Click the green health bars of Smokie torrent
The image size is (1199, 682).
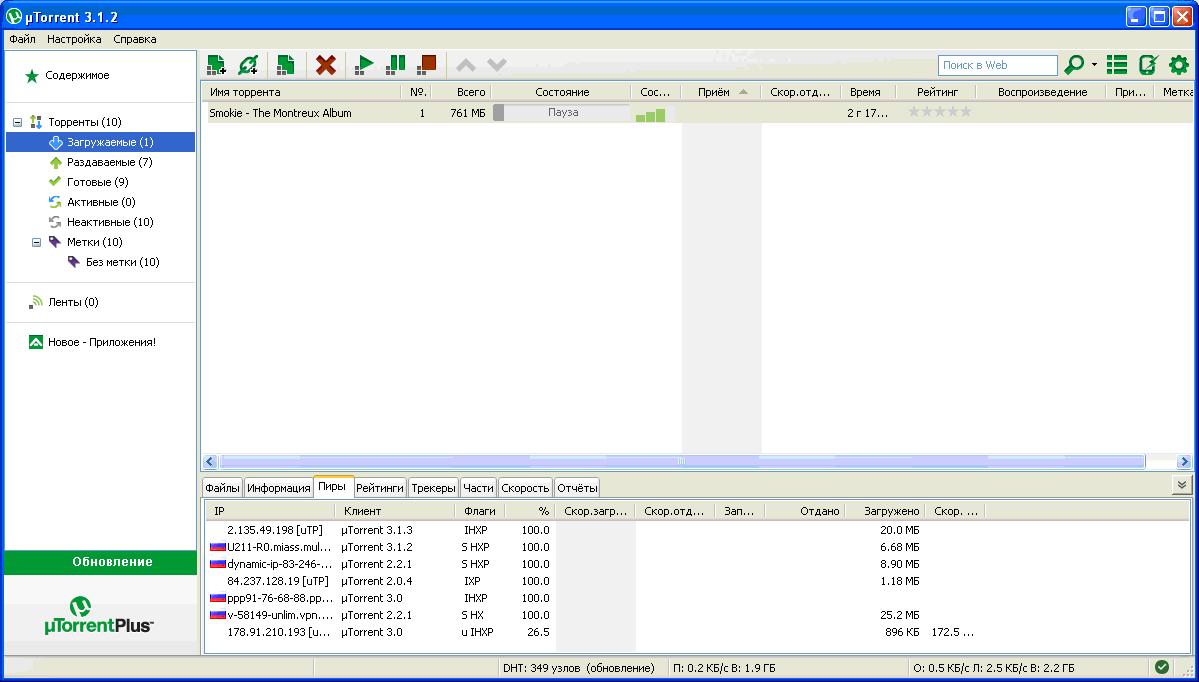point(651,115)
